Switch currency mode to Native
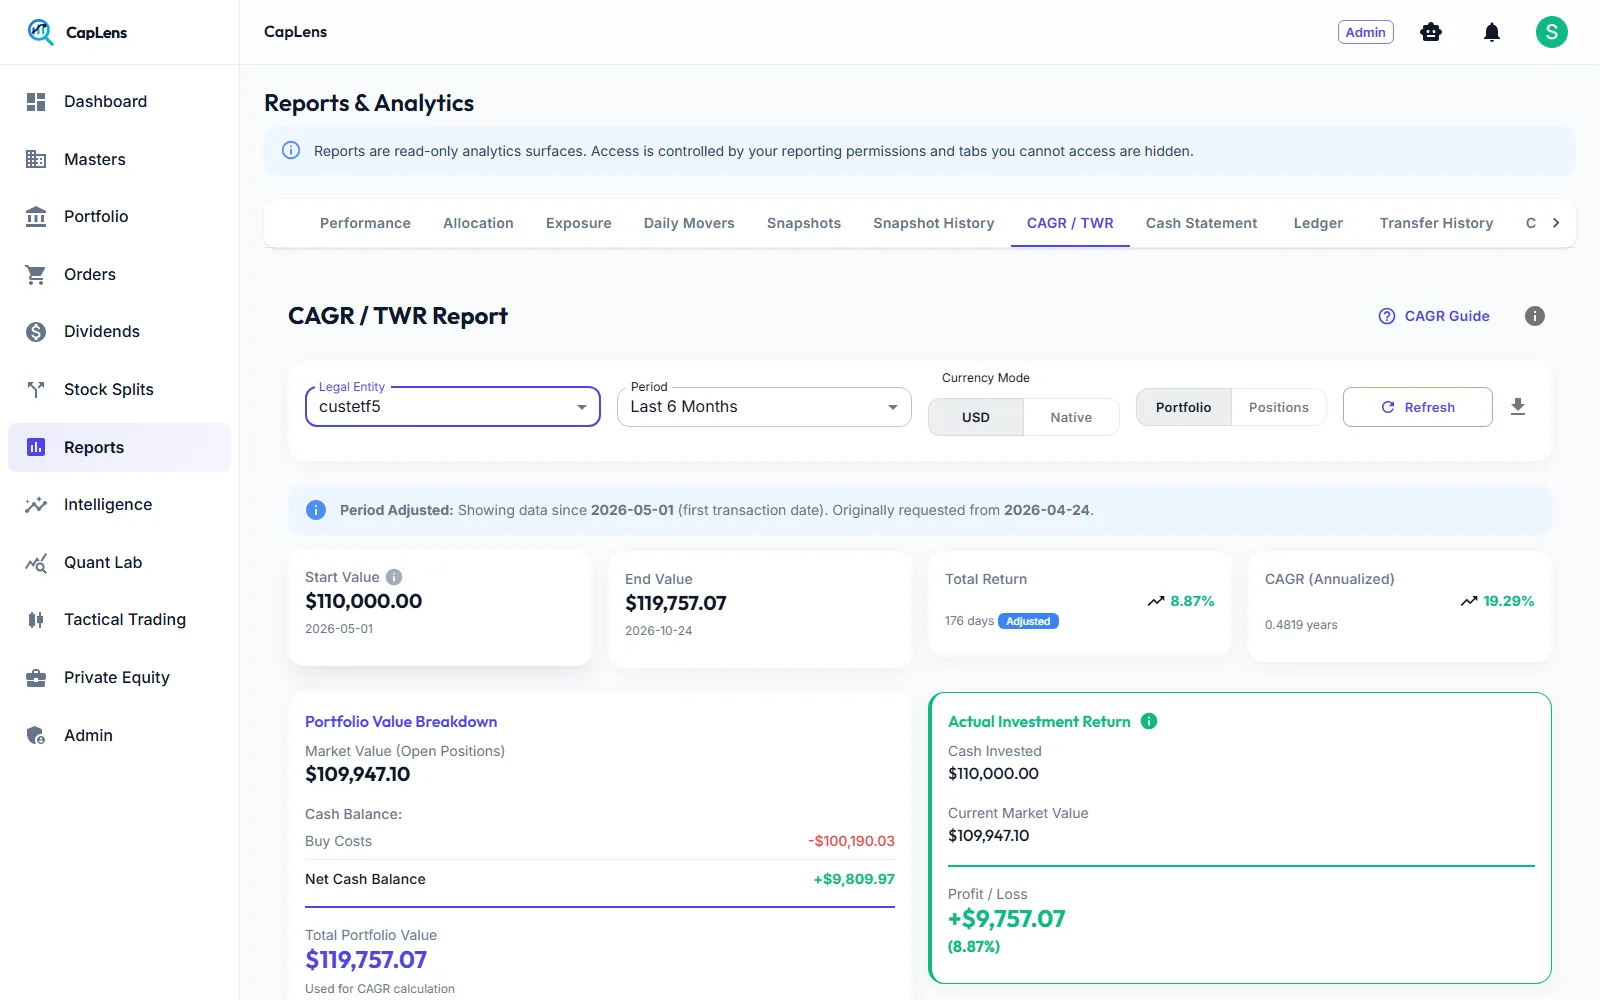This screenshot has height=1000, width=1600. [1071, 417]
